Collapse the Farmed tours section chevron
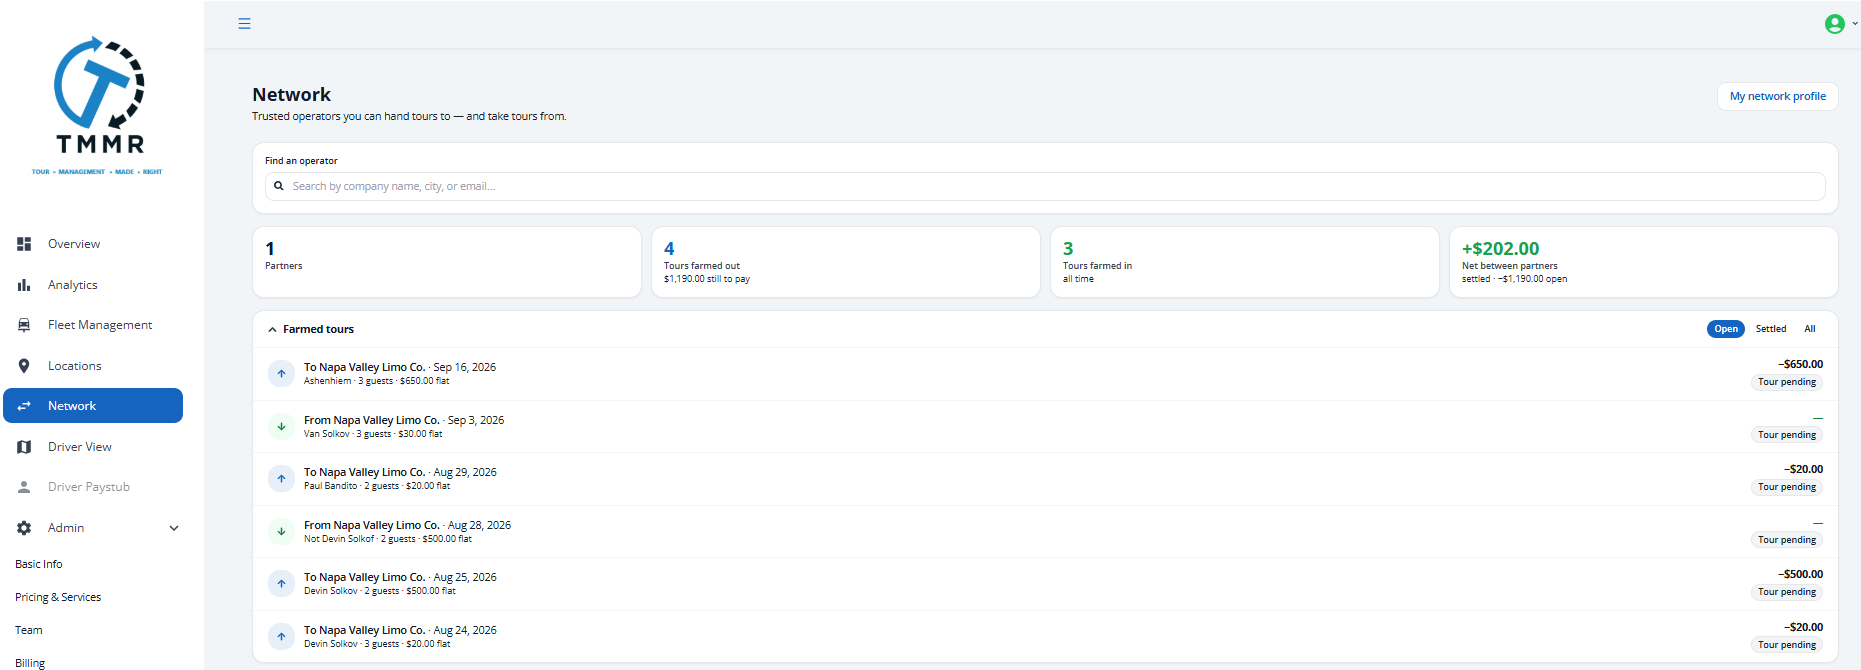1861x670 pixels. [272, 329]
